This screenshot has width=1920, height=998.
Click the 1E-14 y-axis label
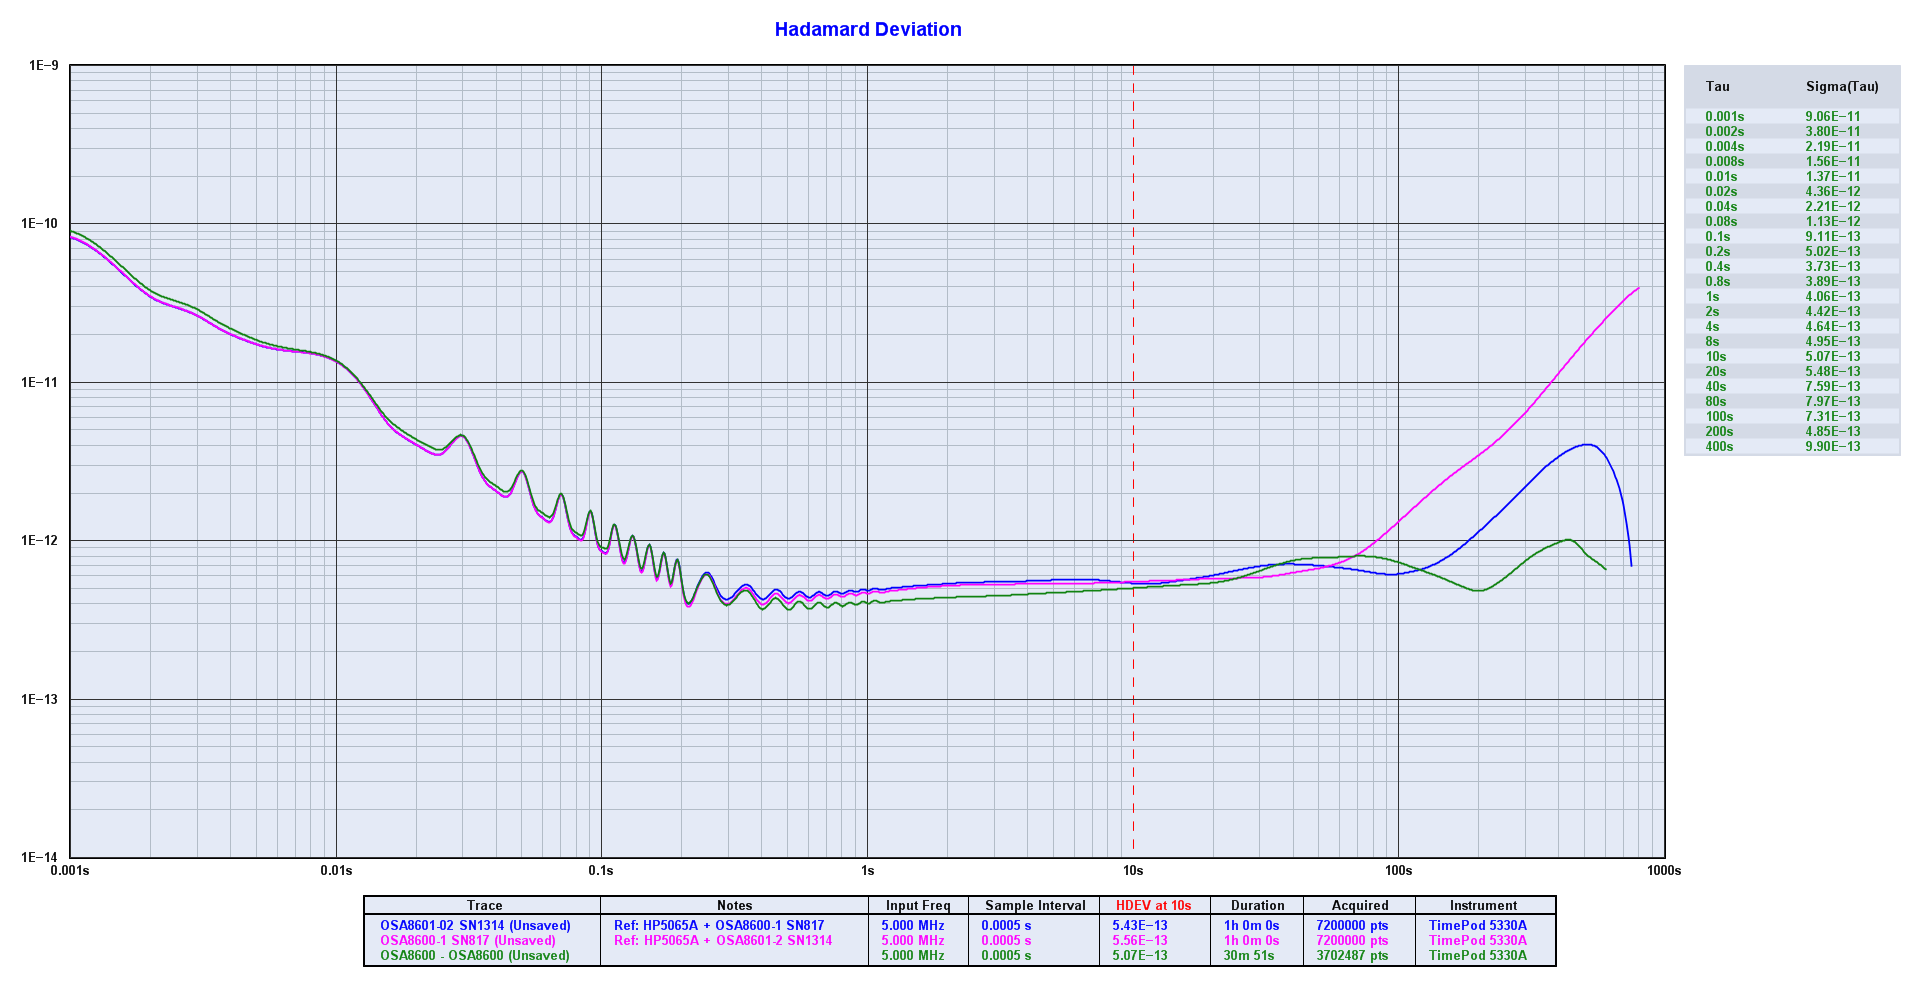coord(40,858)
